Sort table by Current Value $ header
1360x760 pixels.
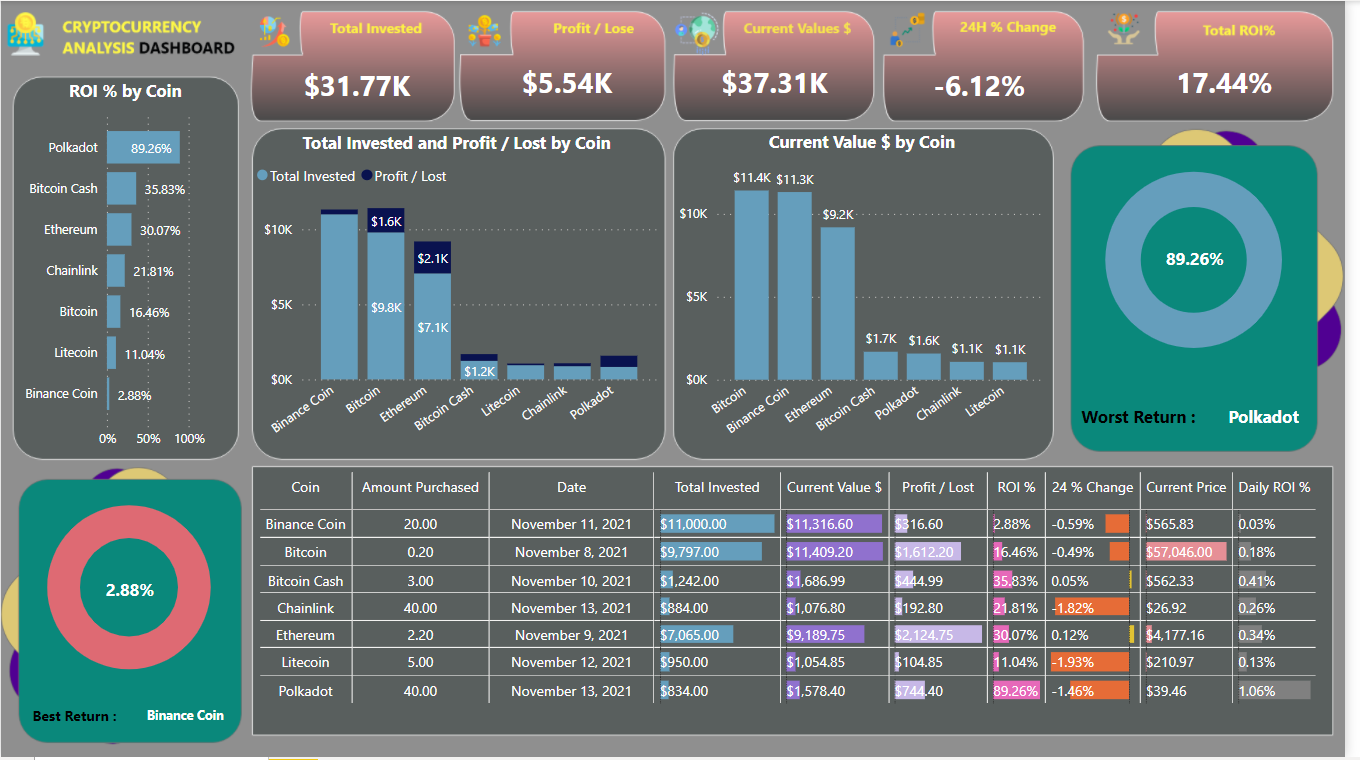click(834, 487)
